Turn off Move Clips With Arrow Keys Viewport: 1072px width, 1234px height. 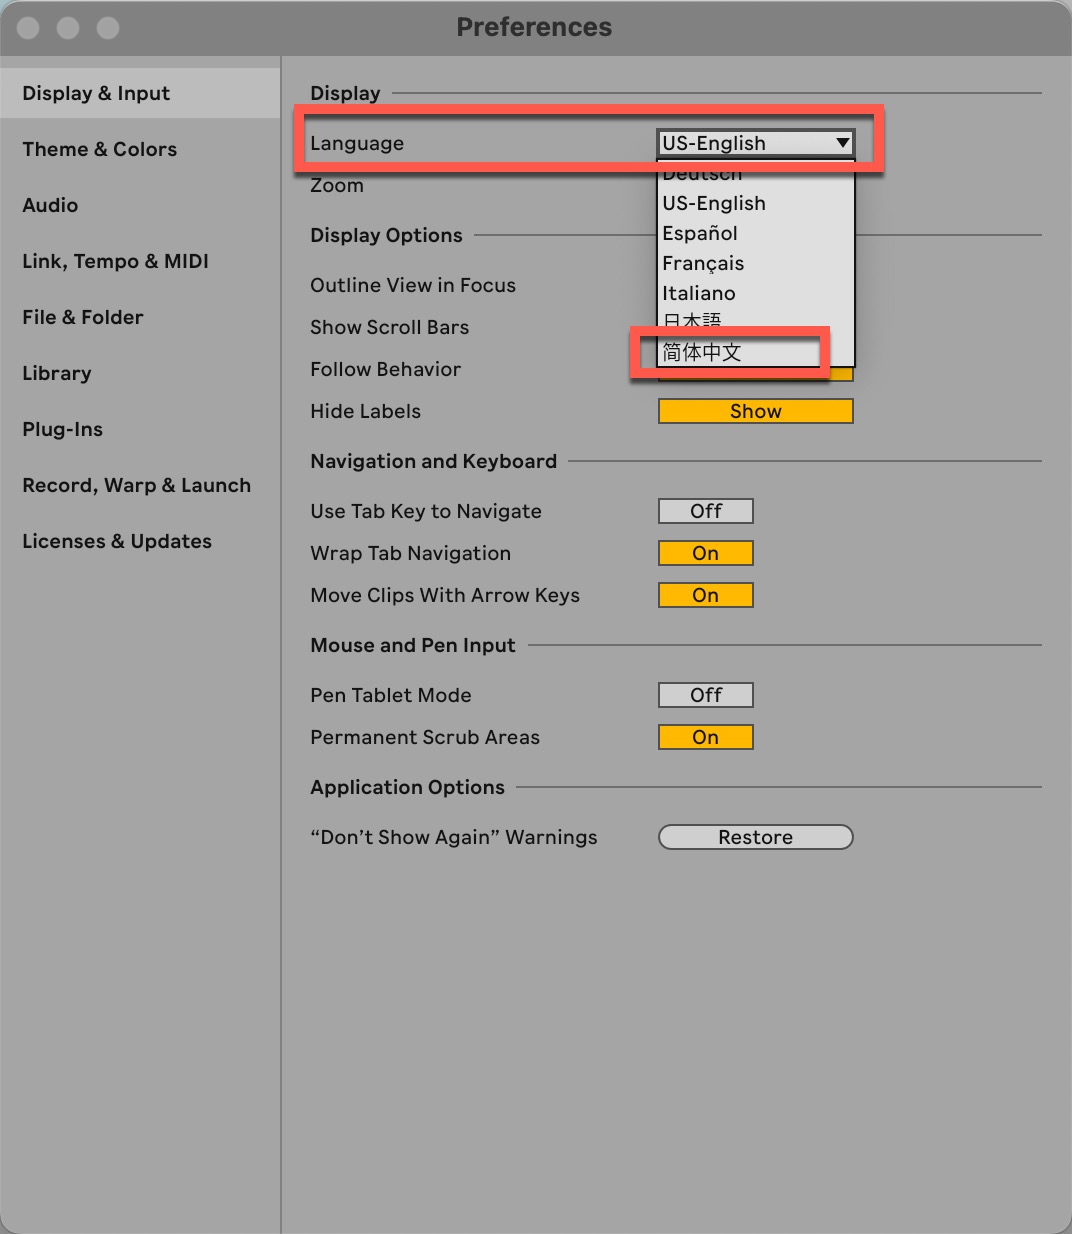click(x=705, y=595)
